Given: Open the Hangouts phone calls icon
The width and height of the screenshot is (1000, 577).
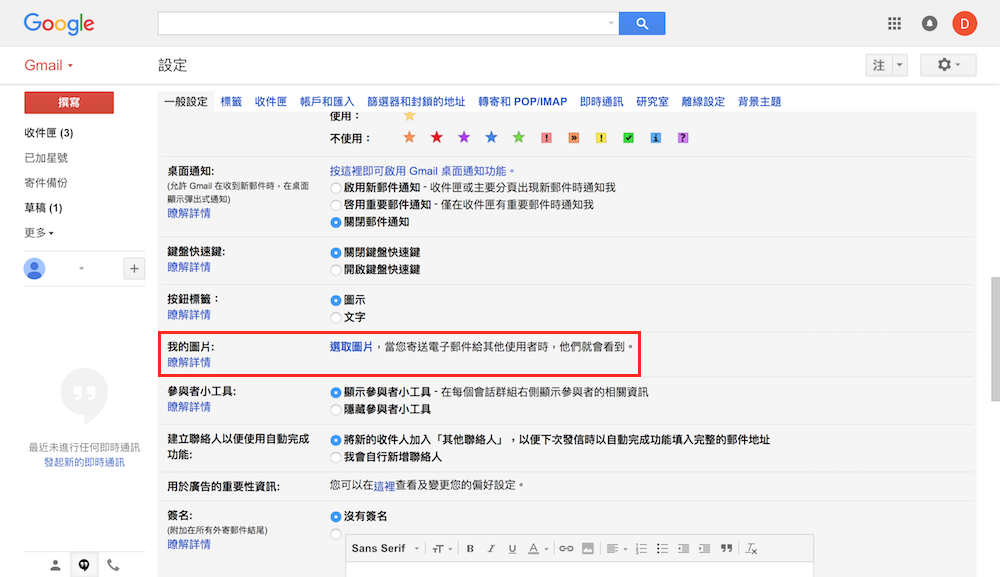Looking at the screenshot, I should coord(113,565).
